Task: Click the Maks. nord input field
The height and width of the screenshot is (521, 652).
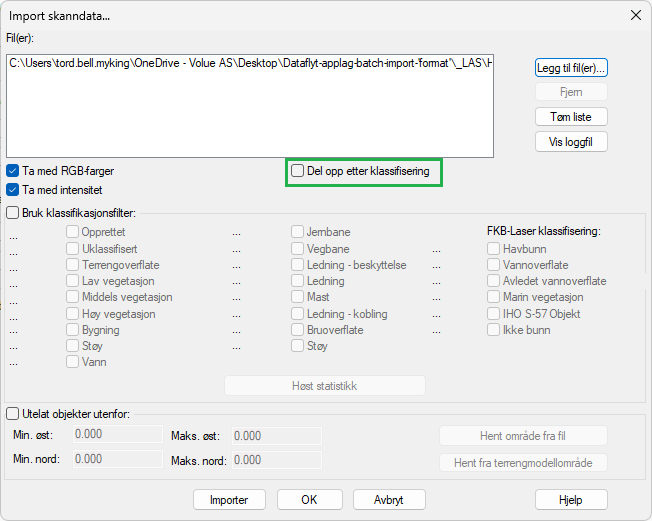Action: 276,460
